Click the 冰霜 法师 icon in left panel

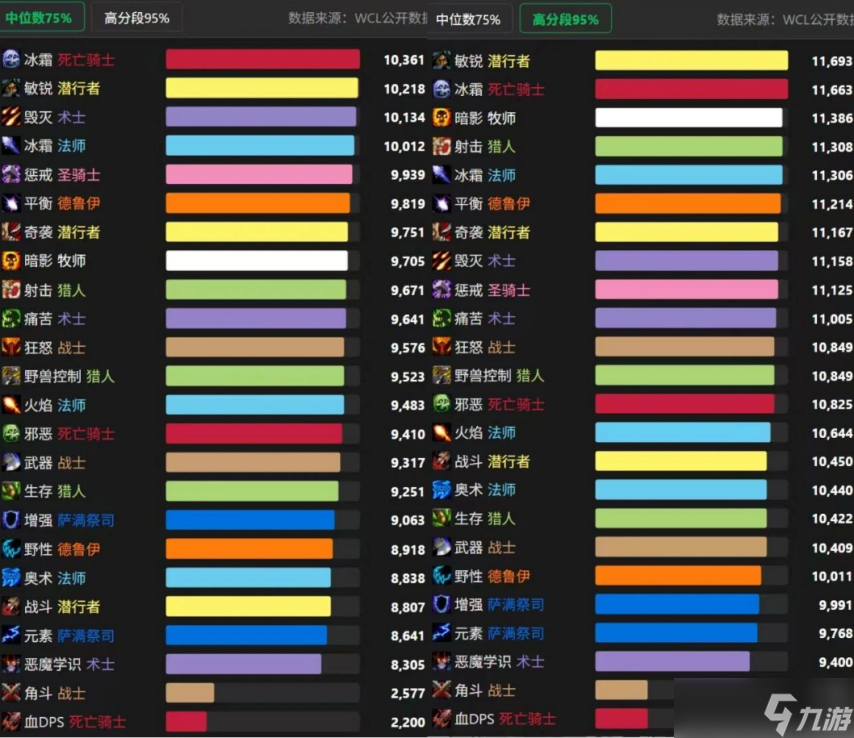pos(11,145)
